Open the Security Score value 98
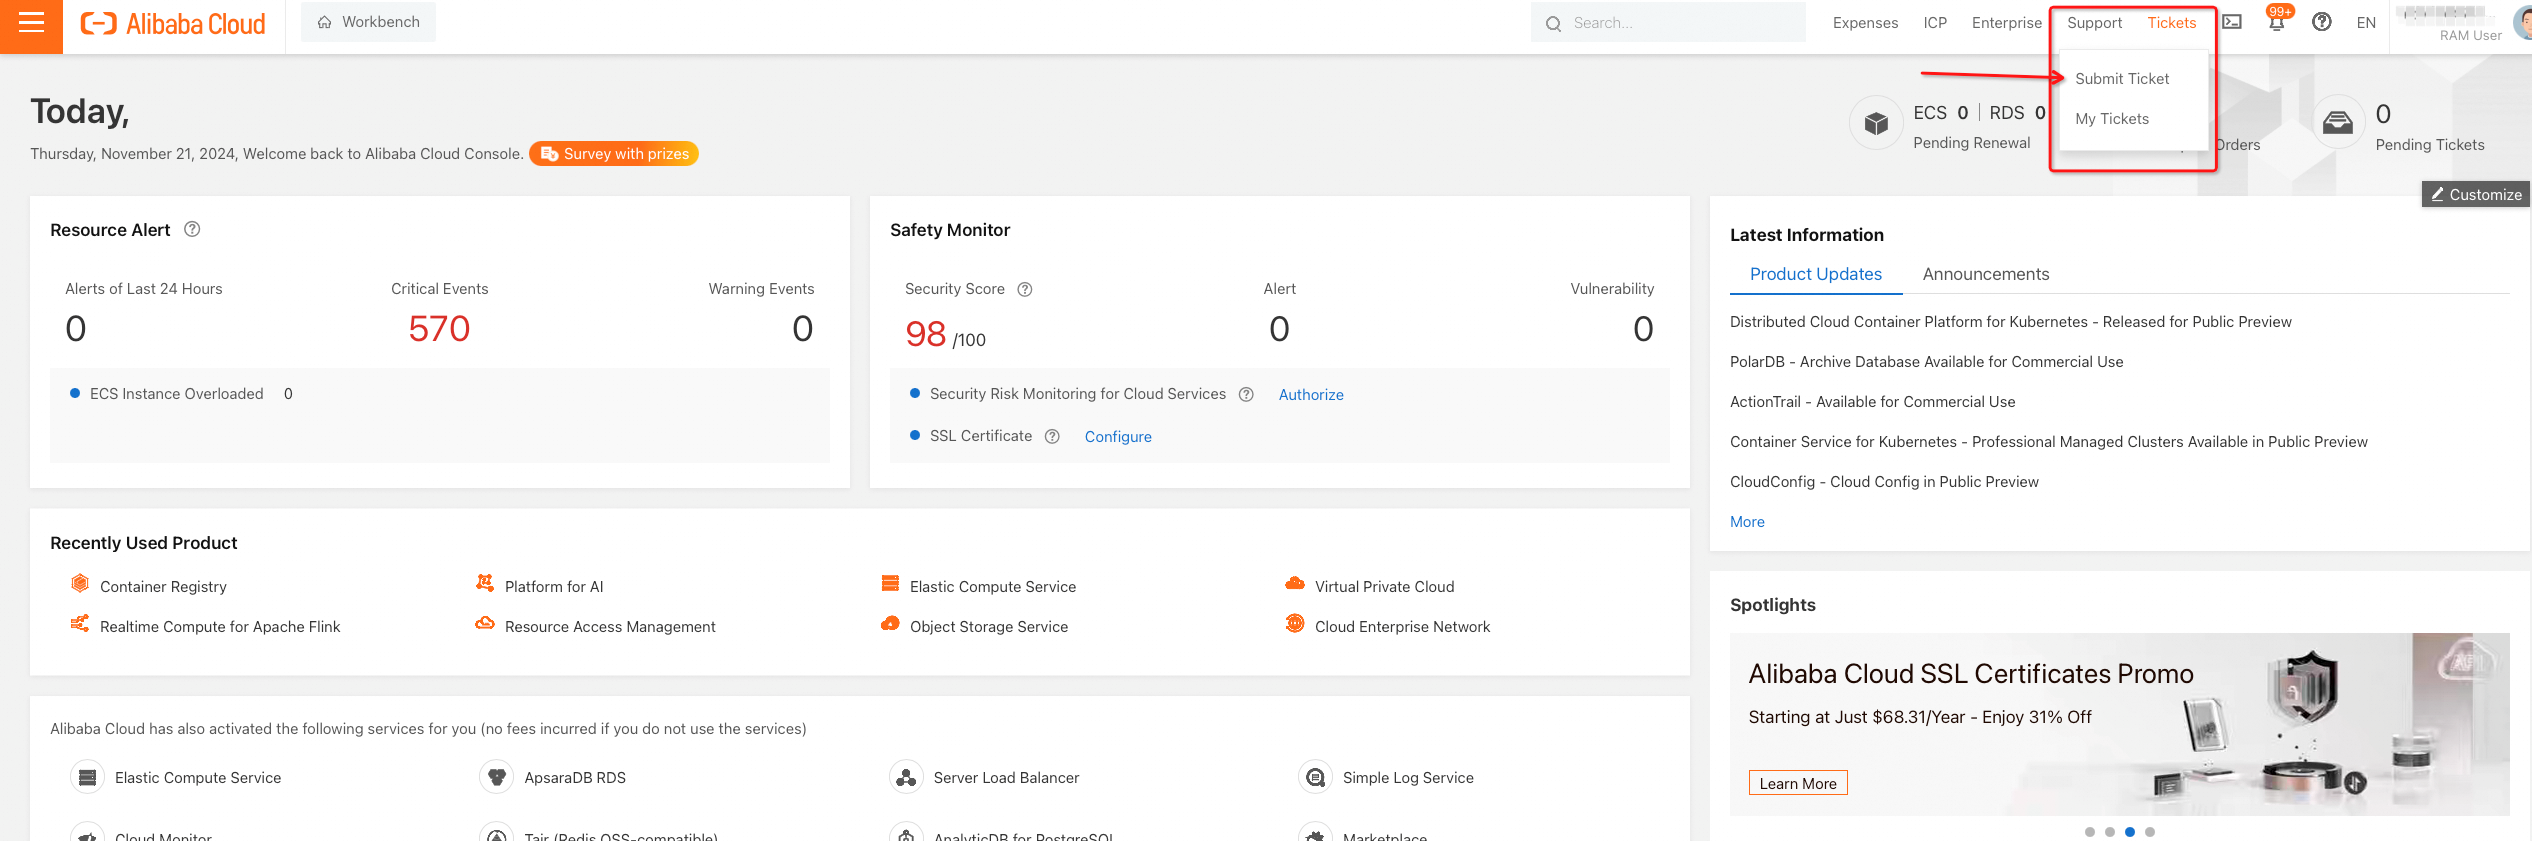 pos(925,334)
